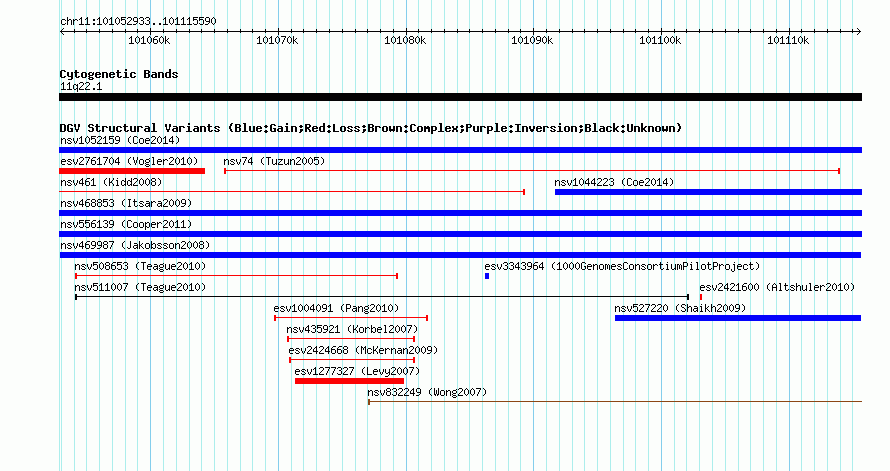This screenshot has width=890, height=471.
Task: Select the nsv468853 (Itsara2009) label
Action: tap(126, 203)
